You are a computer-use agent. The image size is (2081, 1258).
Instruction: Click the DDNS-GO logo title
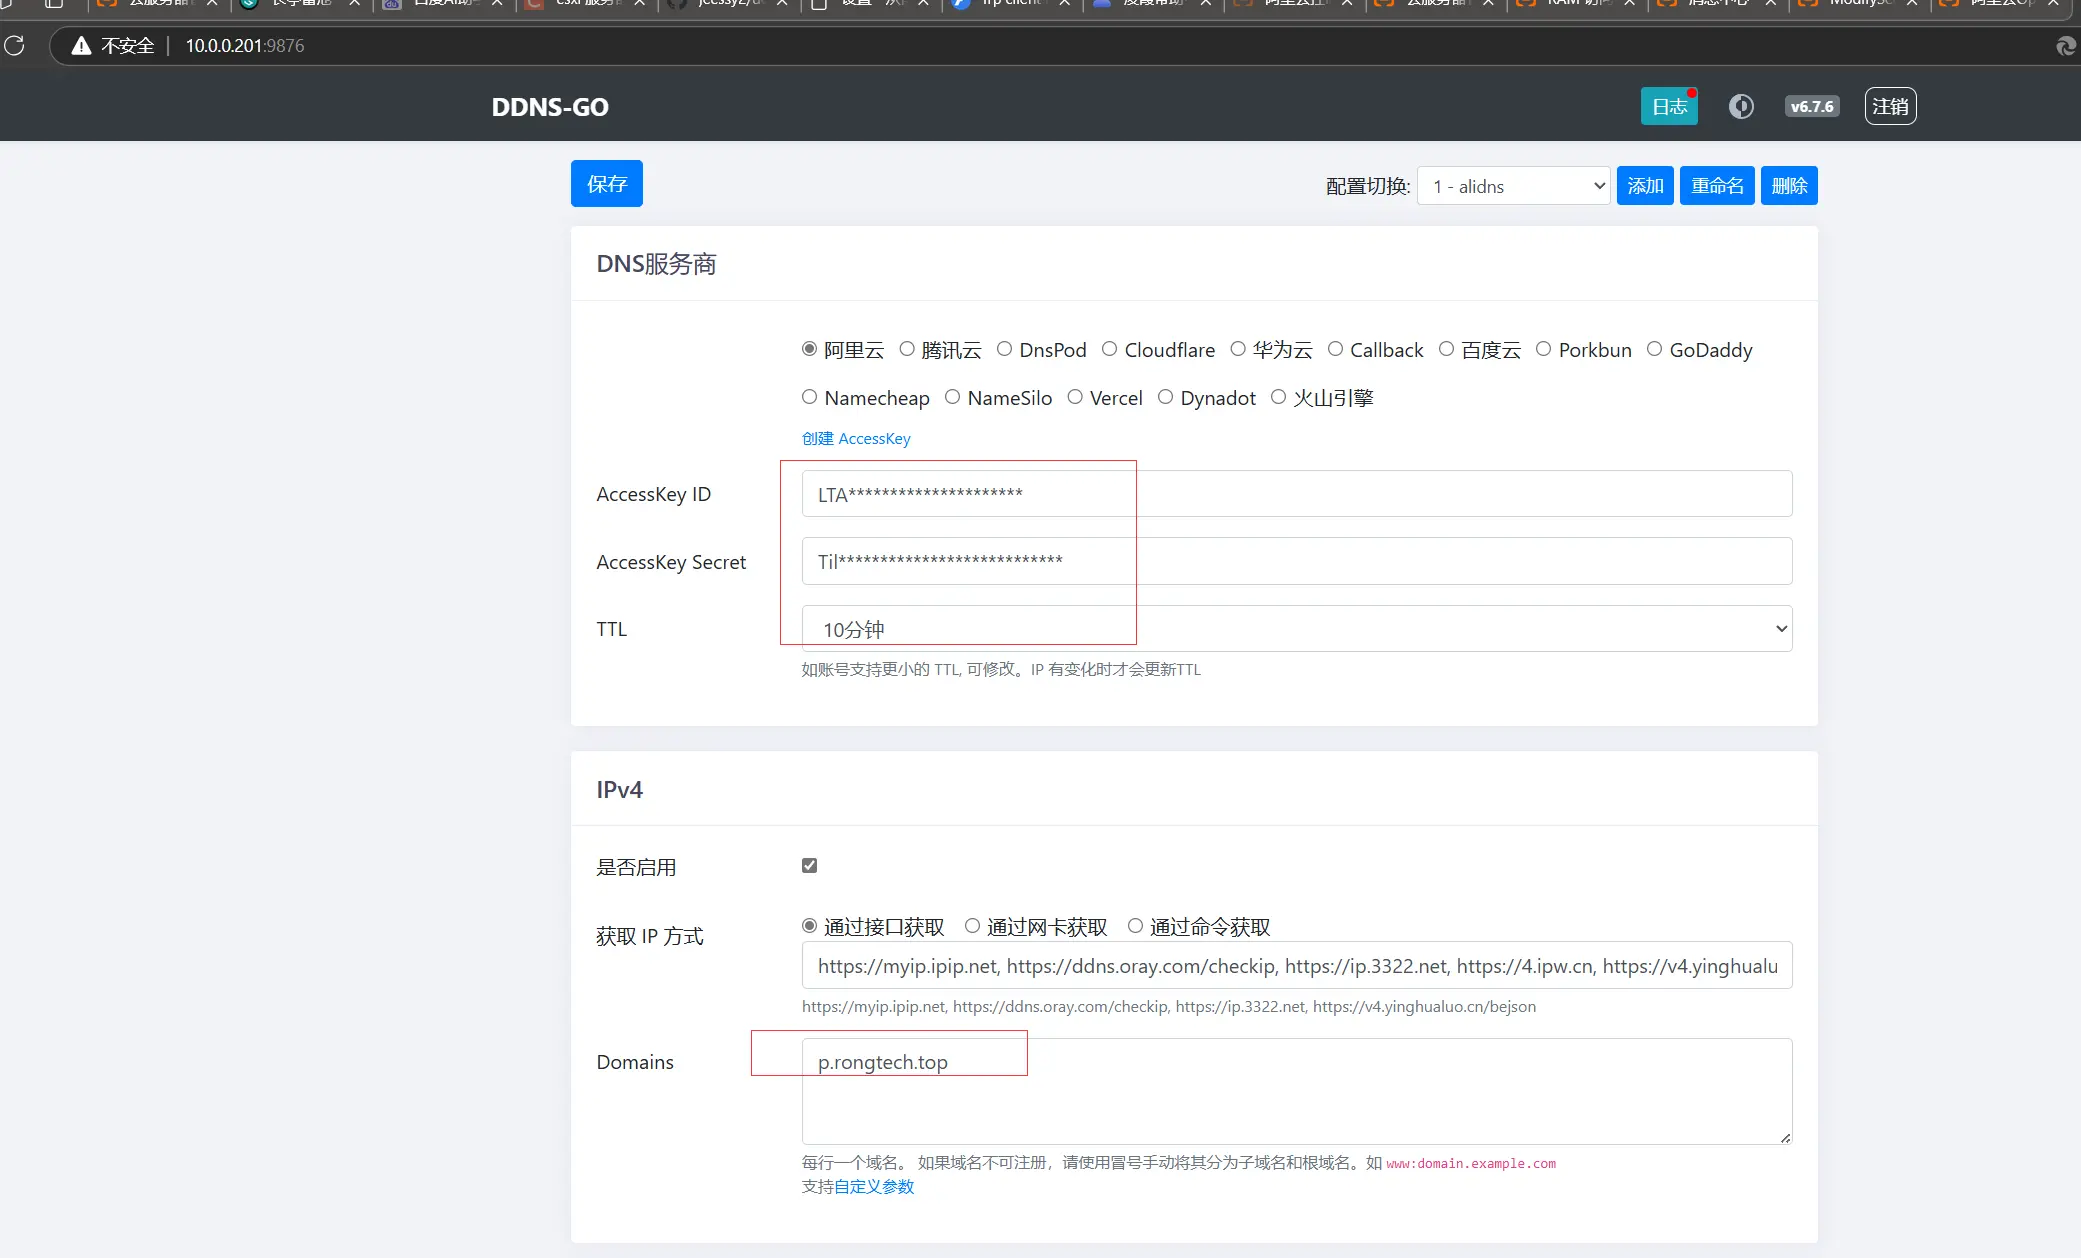[549, 107]
